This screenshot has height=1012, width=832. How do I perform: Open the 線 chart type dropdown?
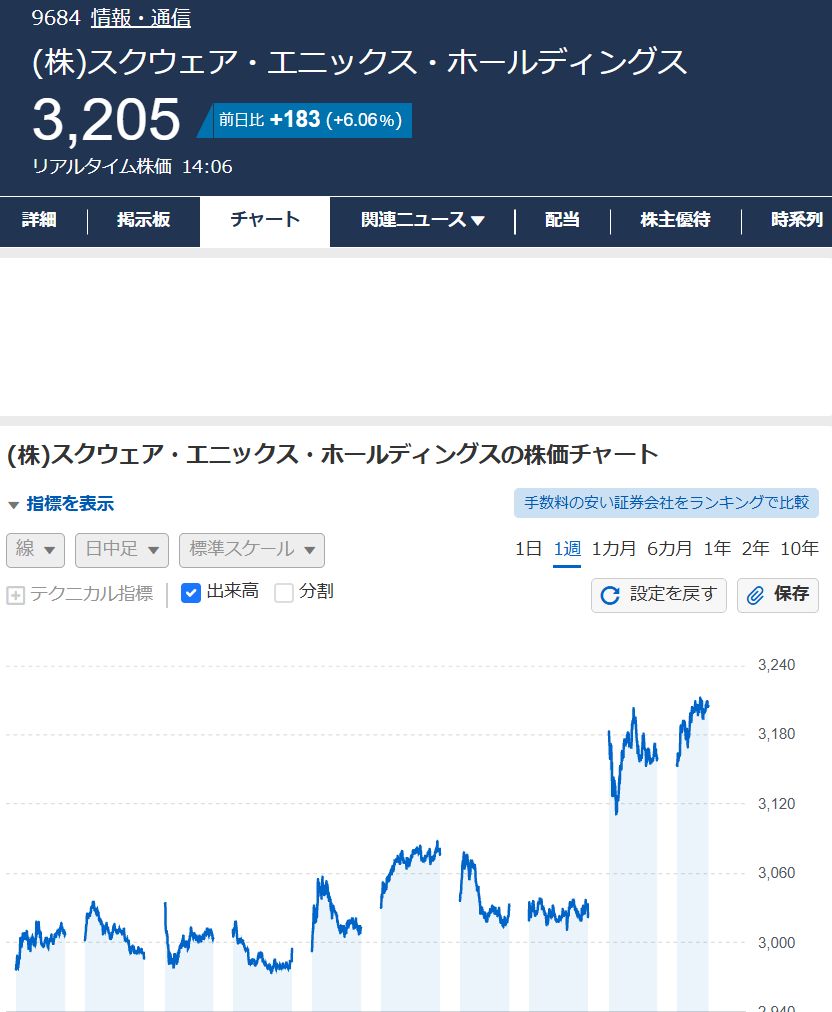(x=36, y=550)
